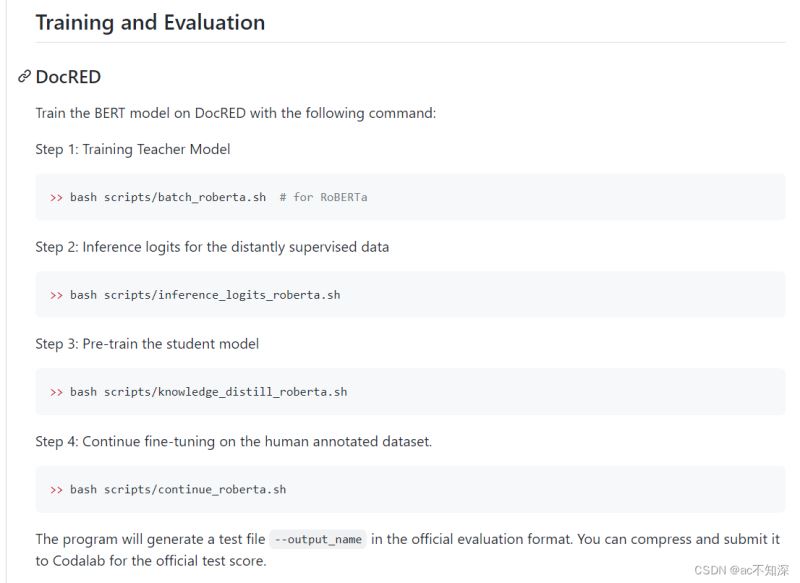Click the anchor link icon beside DocRED

(24, 77)
